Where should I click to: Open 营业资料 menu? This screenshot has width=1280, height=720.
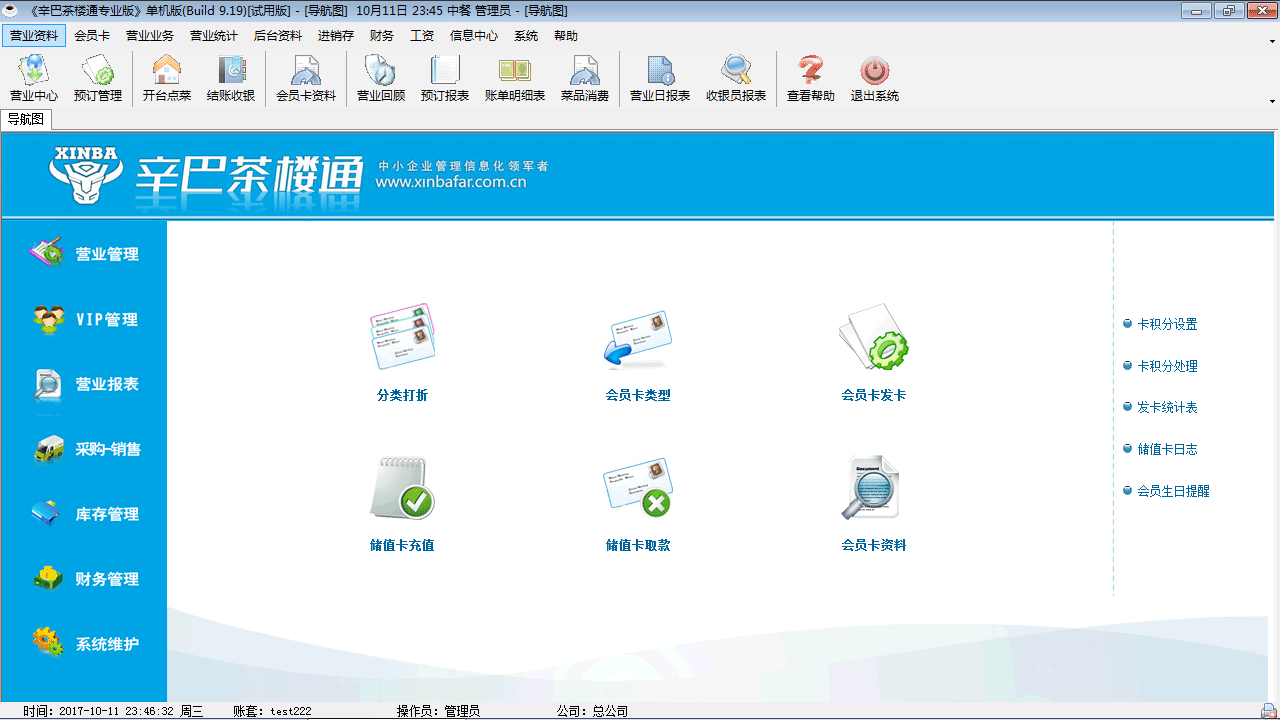(34, 35)
